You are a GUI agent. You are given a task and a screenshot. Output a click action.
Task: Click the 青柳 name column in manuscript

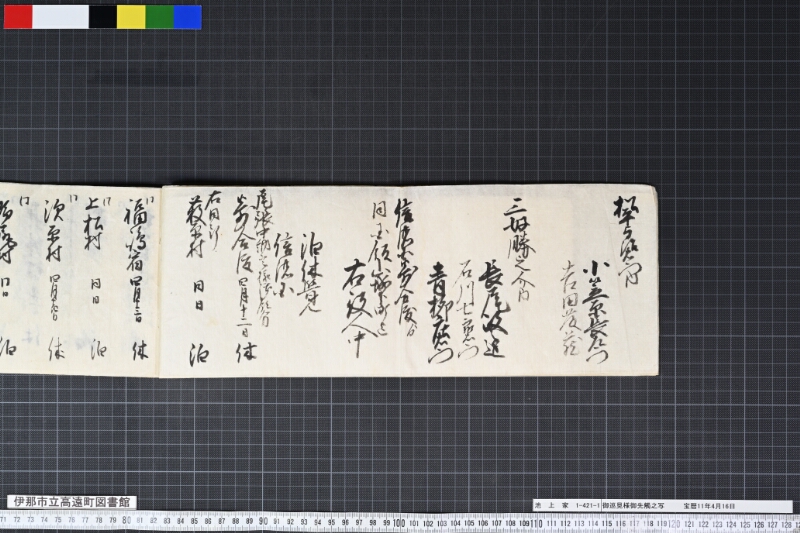point(440,312)
